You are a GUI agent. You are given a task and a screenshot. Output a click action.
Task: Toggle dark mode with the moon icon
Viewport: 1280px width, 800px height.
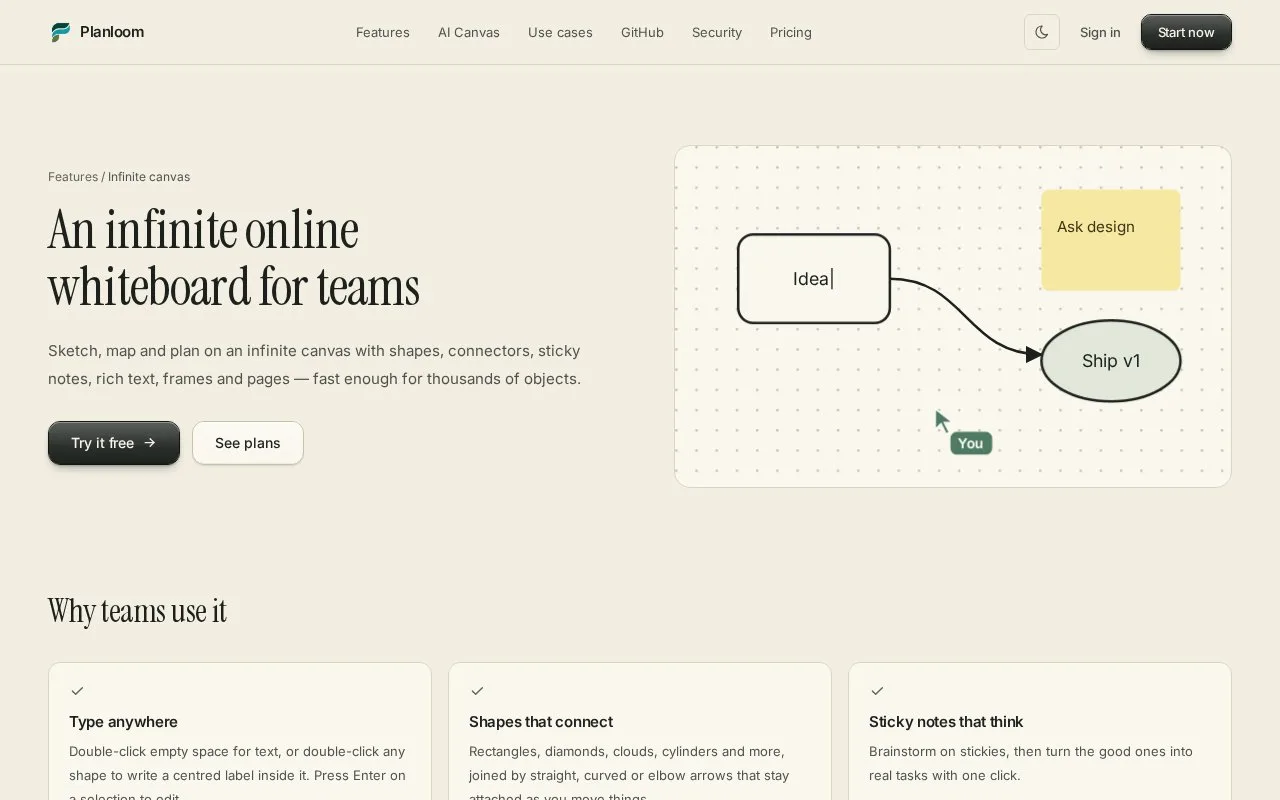[1041, 32]
